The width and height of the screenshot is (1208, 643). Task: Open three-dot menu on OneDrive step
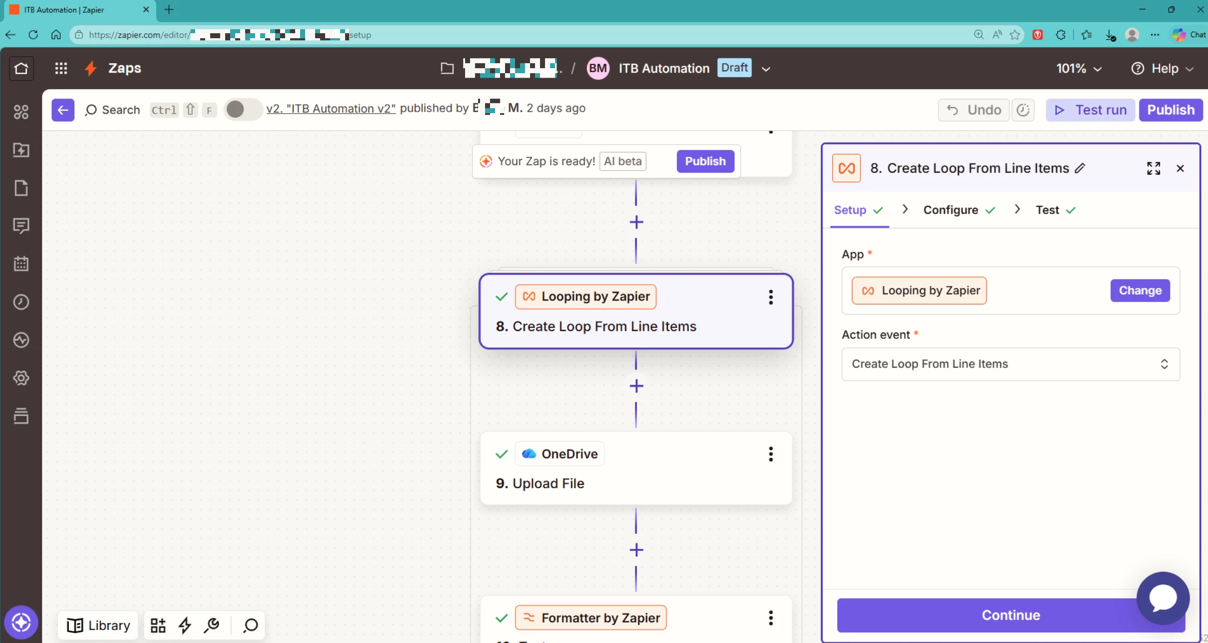[x=770, y=455]
